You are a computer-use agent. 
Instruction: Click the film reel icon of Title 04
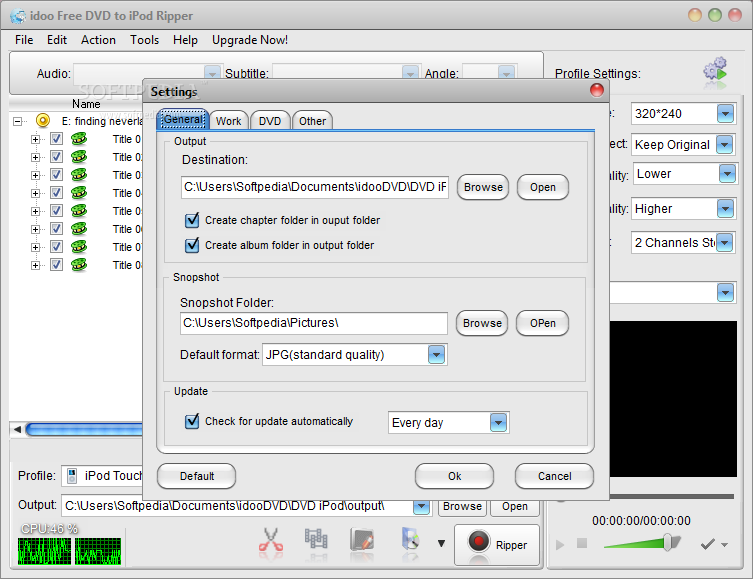pyautogui.click(x=79, y=193)
